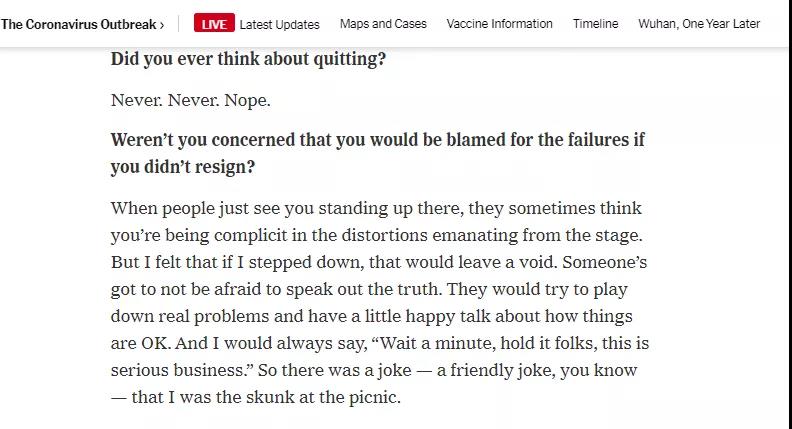This screenshot has width=792, height=429.
Task: Open The Coronavirus Outbreak section link
Action: tap(78, 24)
